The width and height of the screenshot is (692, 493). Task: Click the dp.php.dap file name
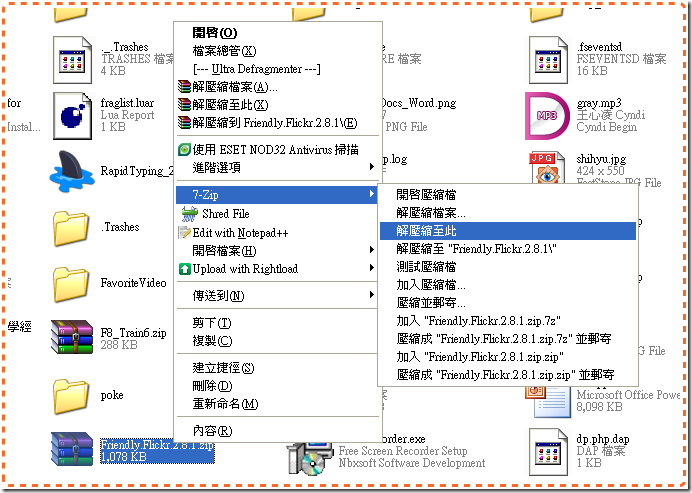[x=602, y=439]
